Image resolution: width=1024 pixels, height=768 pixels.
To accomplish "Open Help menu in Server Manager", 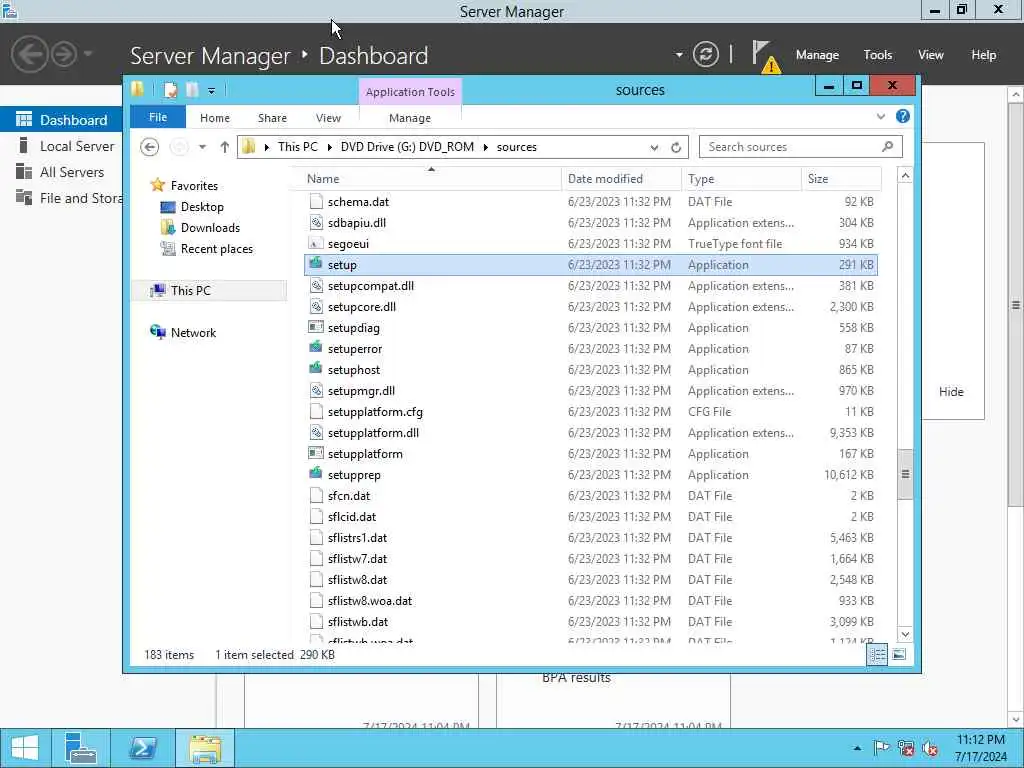I will [984, 55].
